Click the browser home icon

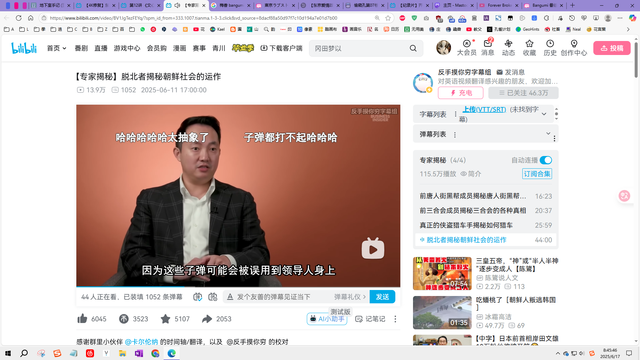coord(31,18)
